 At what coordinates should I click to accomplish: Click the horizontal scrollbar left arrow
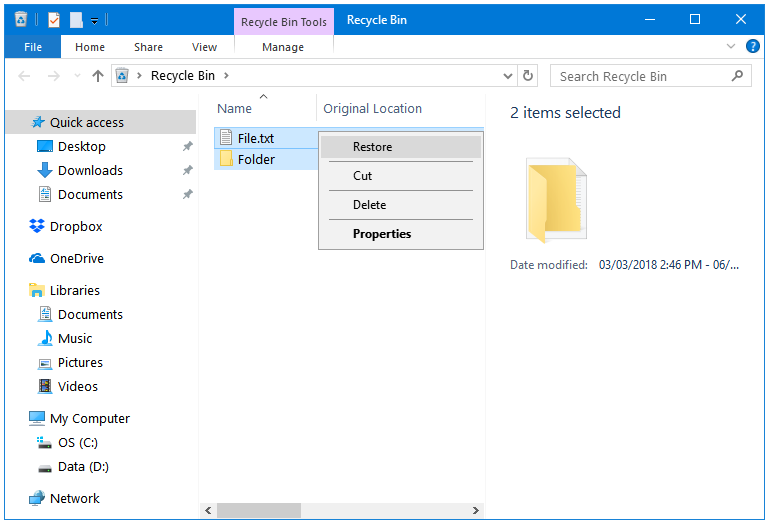tap(208, 510)
